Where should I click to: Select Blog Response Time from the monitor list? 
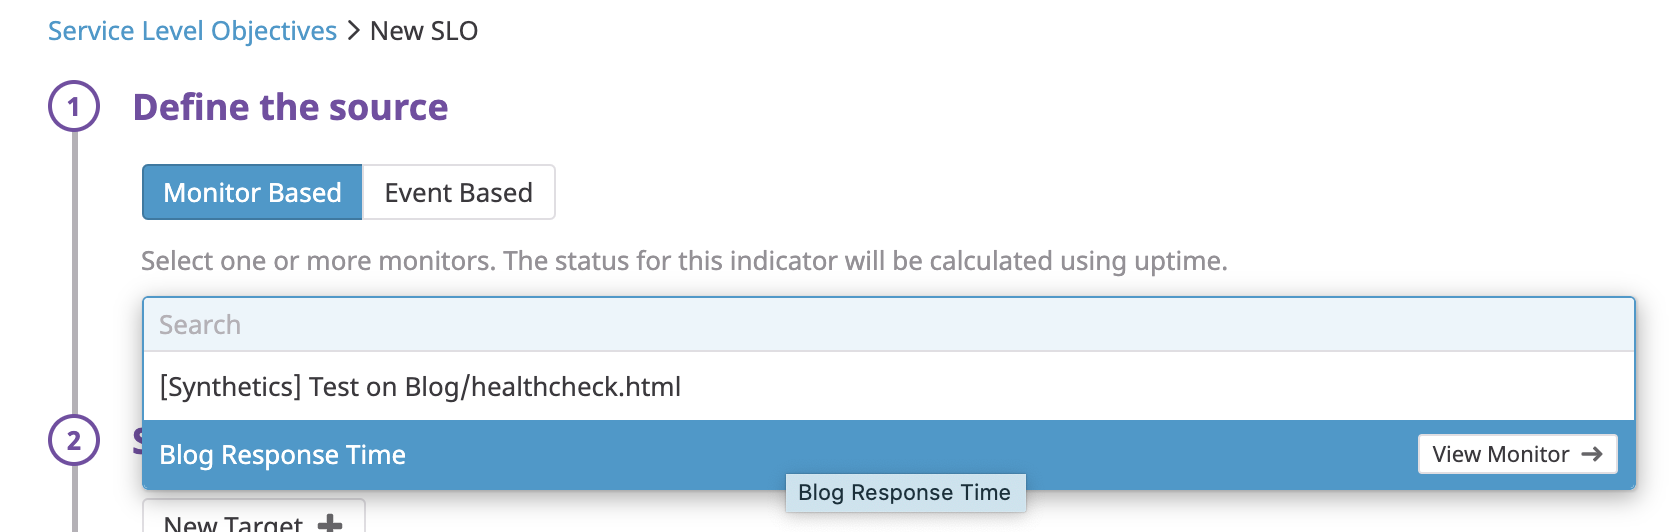(283, 455)
